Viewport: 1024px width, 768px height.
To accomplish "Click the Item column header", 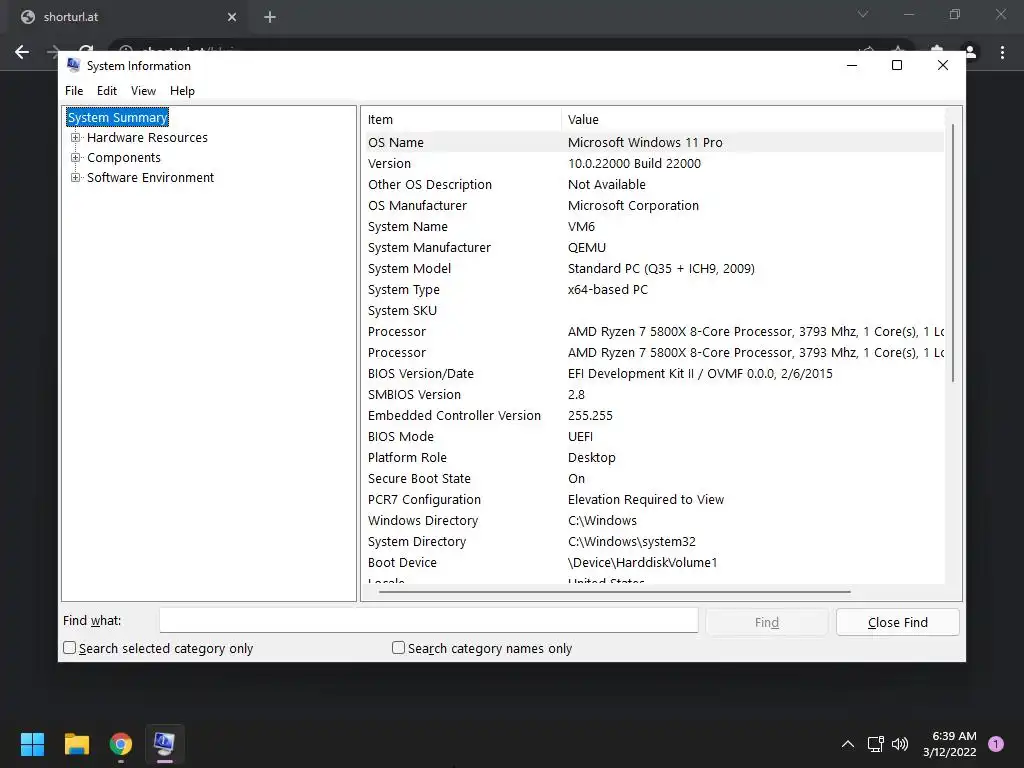I will [x=462, y=120].
